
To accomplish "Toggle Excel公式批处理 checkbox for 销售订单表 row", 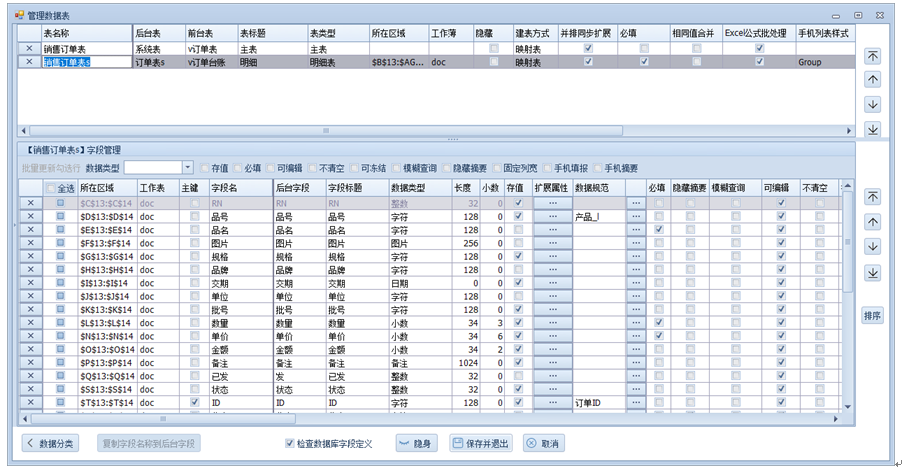I will pos(759,48).
